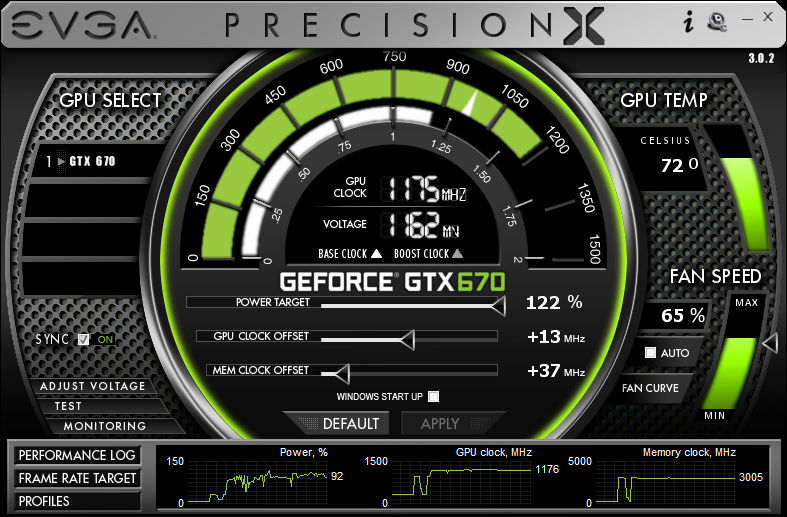The height and width of the screenshot is (517, 787).
Task: Open the Frame Rate Target tab
Action: coord(77,478)
